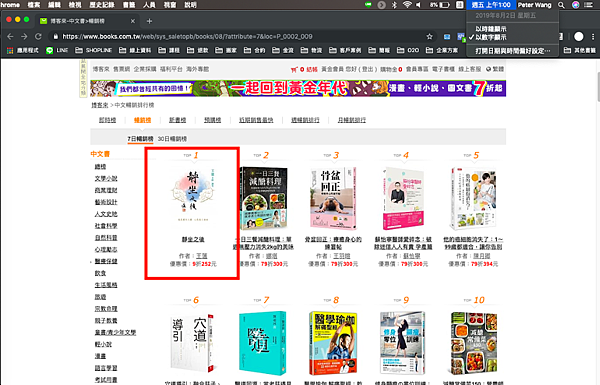Click the 登出 logout link
The image size is (600, 385).
[x=367, y=69]
